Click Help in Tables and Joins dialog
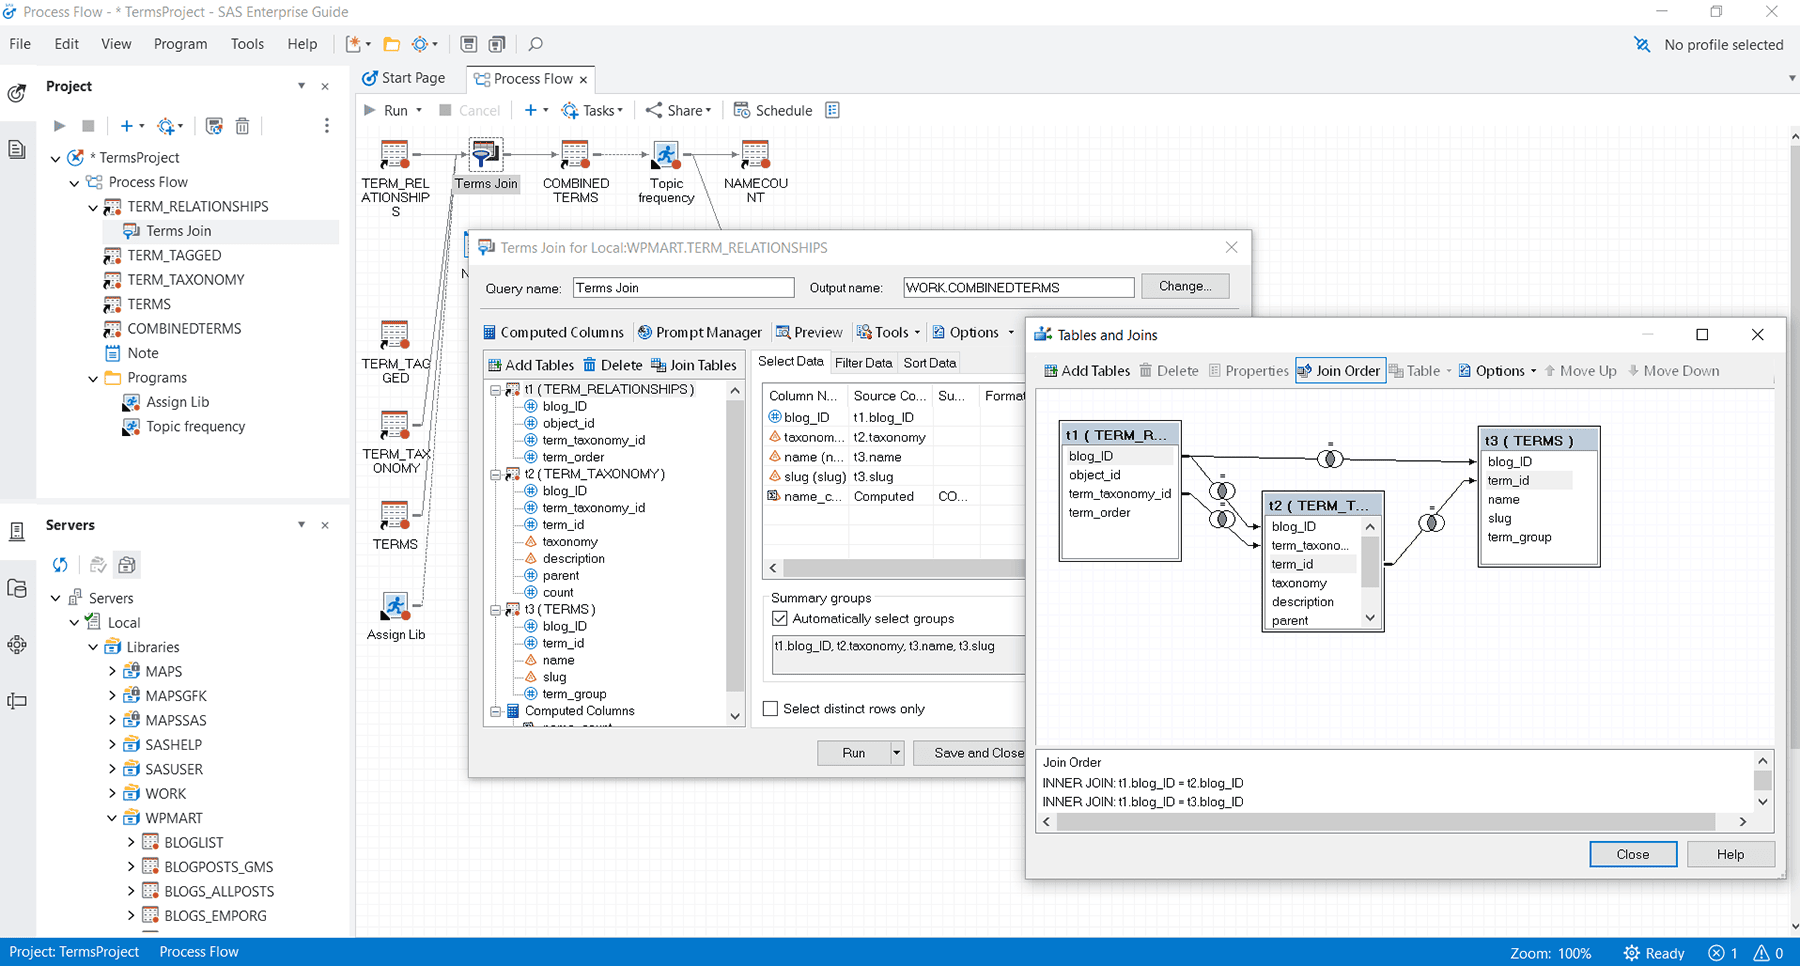The image size is (1800, 966). pos(1730,854)
